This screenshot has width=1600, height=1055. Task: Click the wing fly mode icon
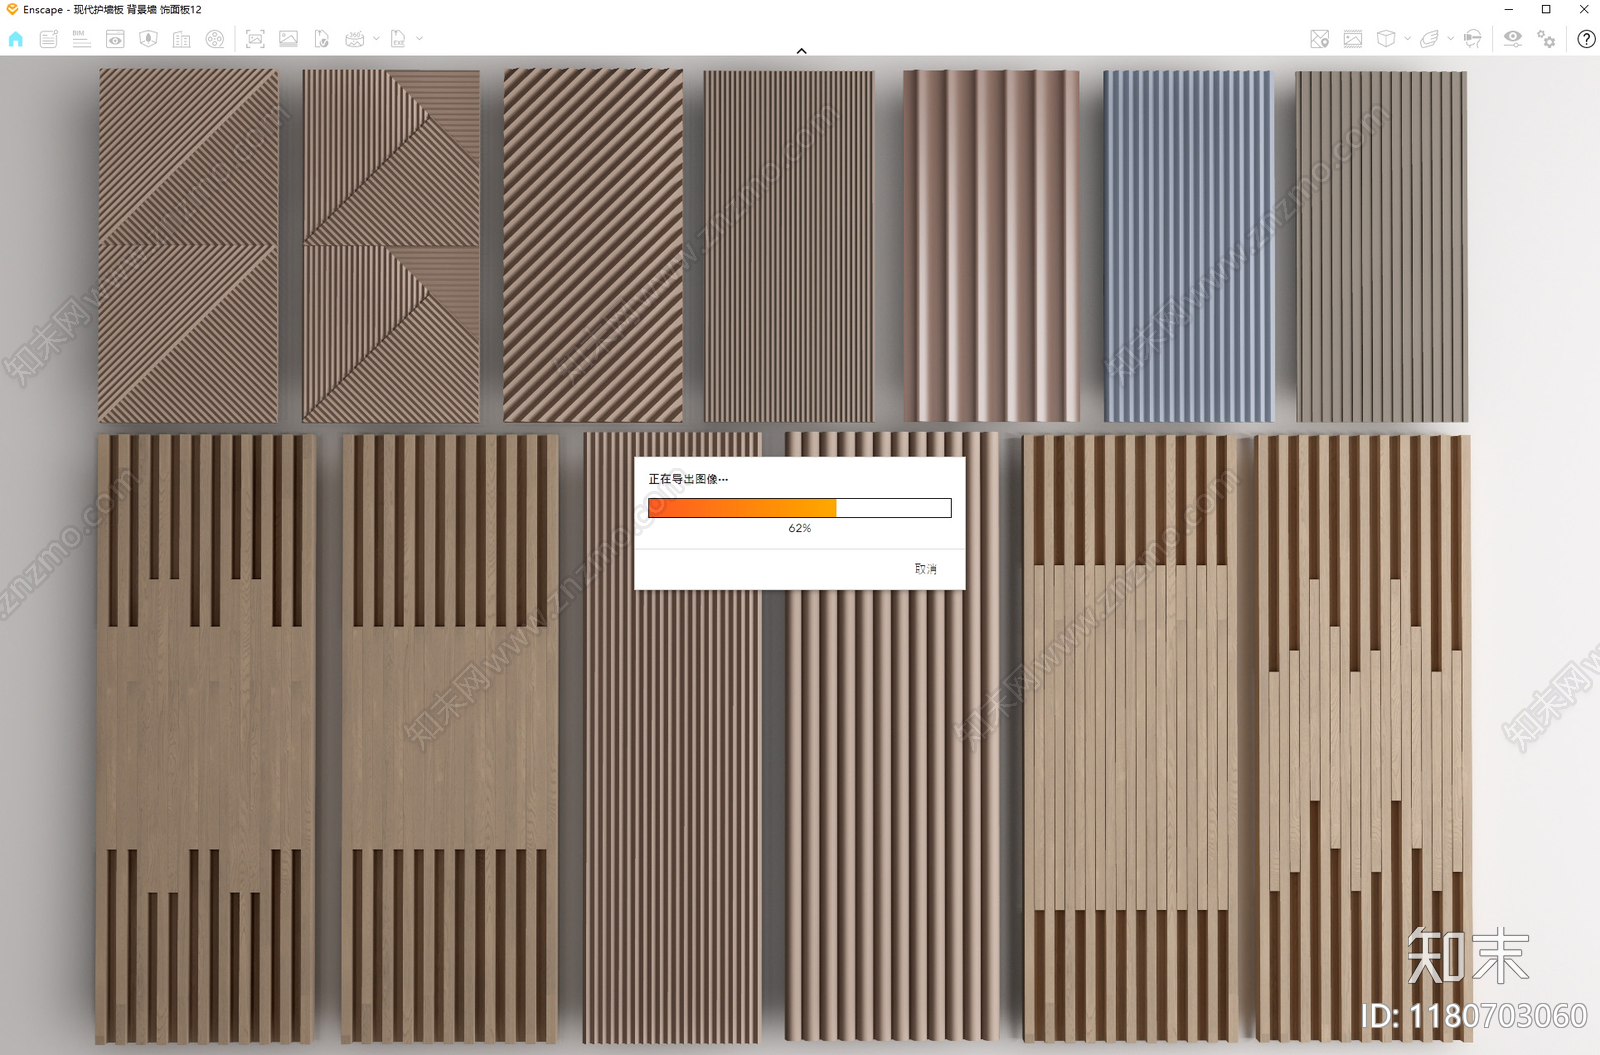(1429, 39)
